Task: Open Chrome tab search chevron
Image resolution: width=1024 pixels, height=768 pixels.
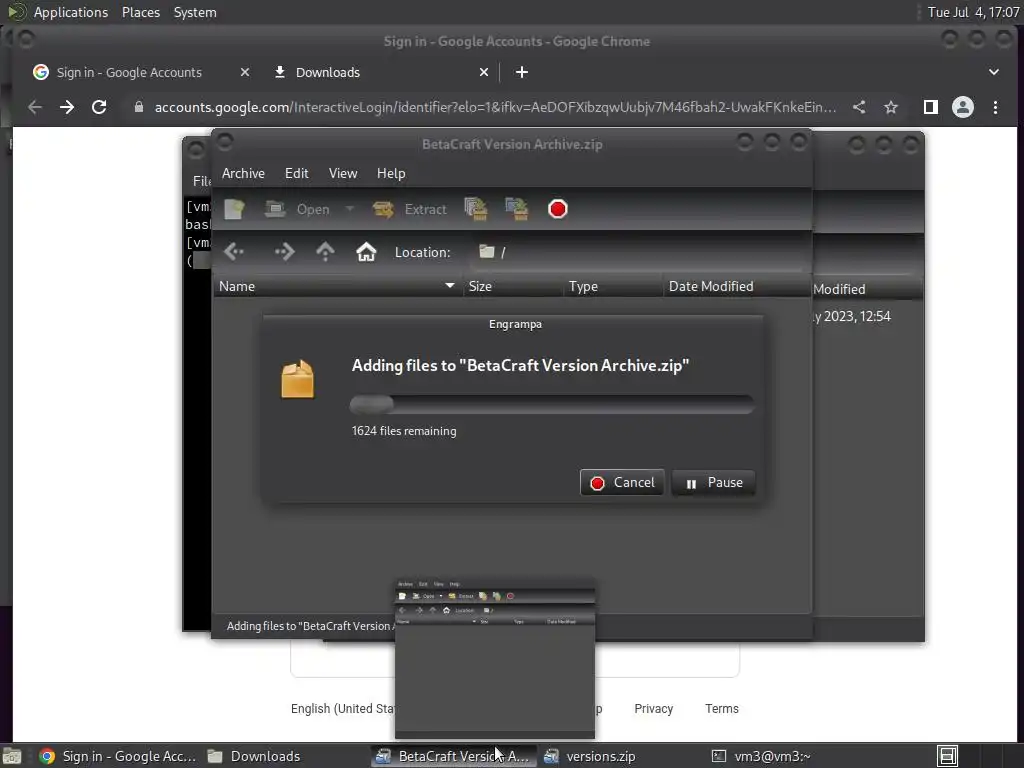Action: tap(993, 72)
